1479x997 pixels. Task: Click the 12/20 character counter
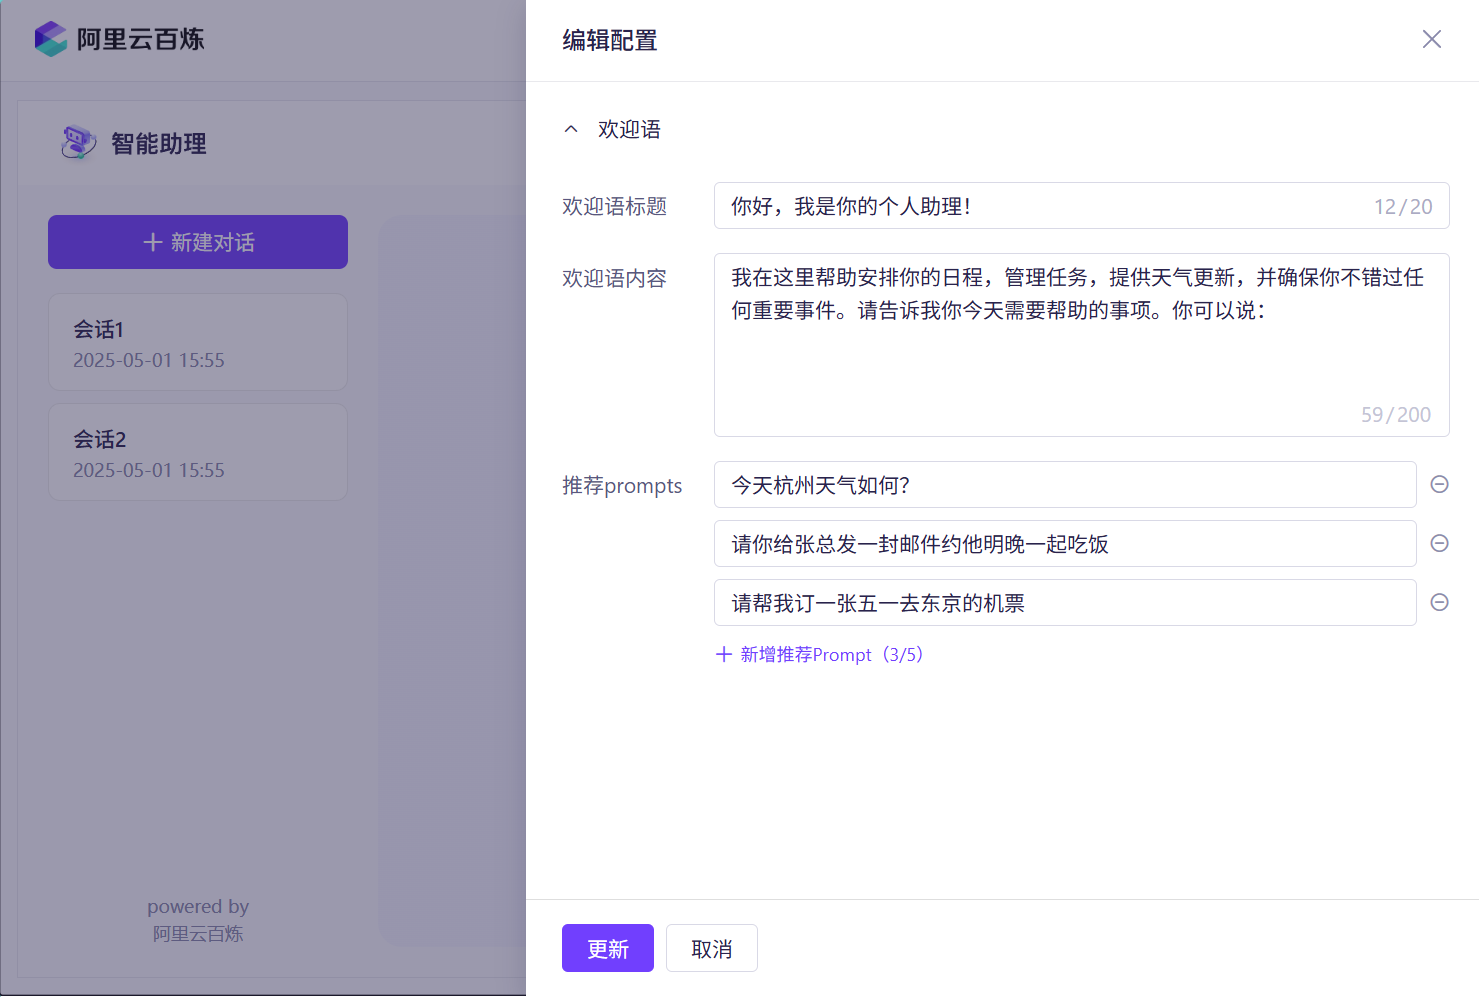[x=1403, y=207]
